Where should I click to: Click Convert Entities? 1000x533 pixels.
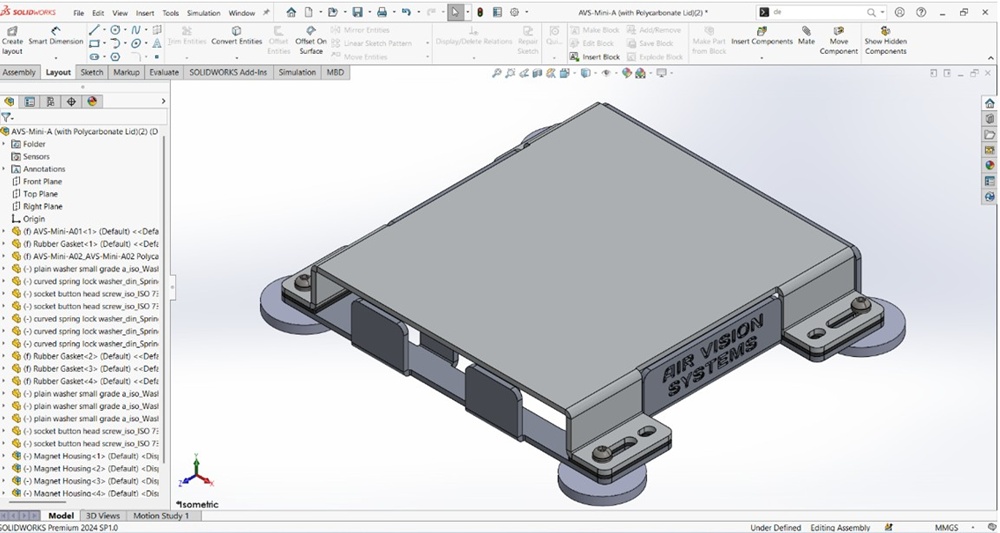[237, 36]
